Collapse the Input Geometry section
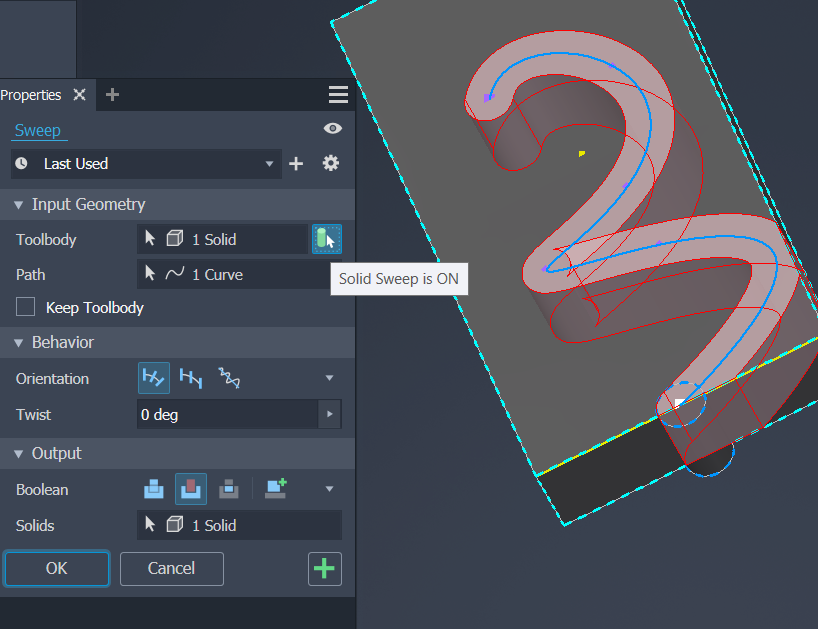The height and width of the screenshot is (629, 818). (x=17, y=204)
